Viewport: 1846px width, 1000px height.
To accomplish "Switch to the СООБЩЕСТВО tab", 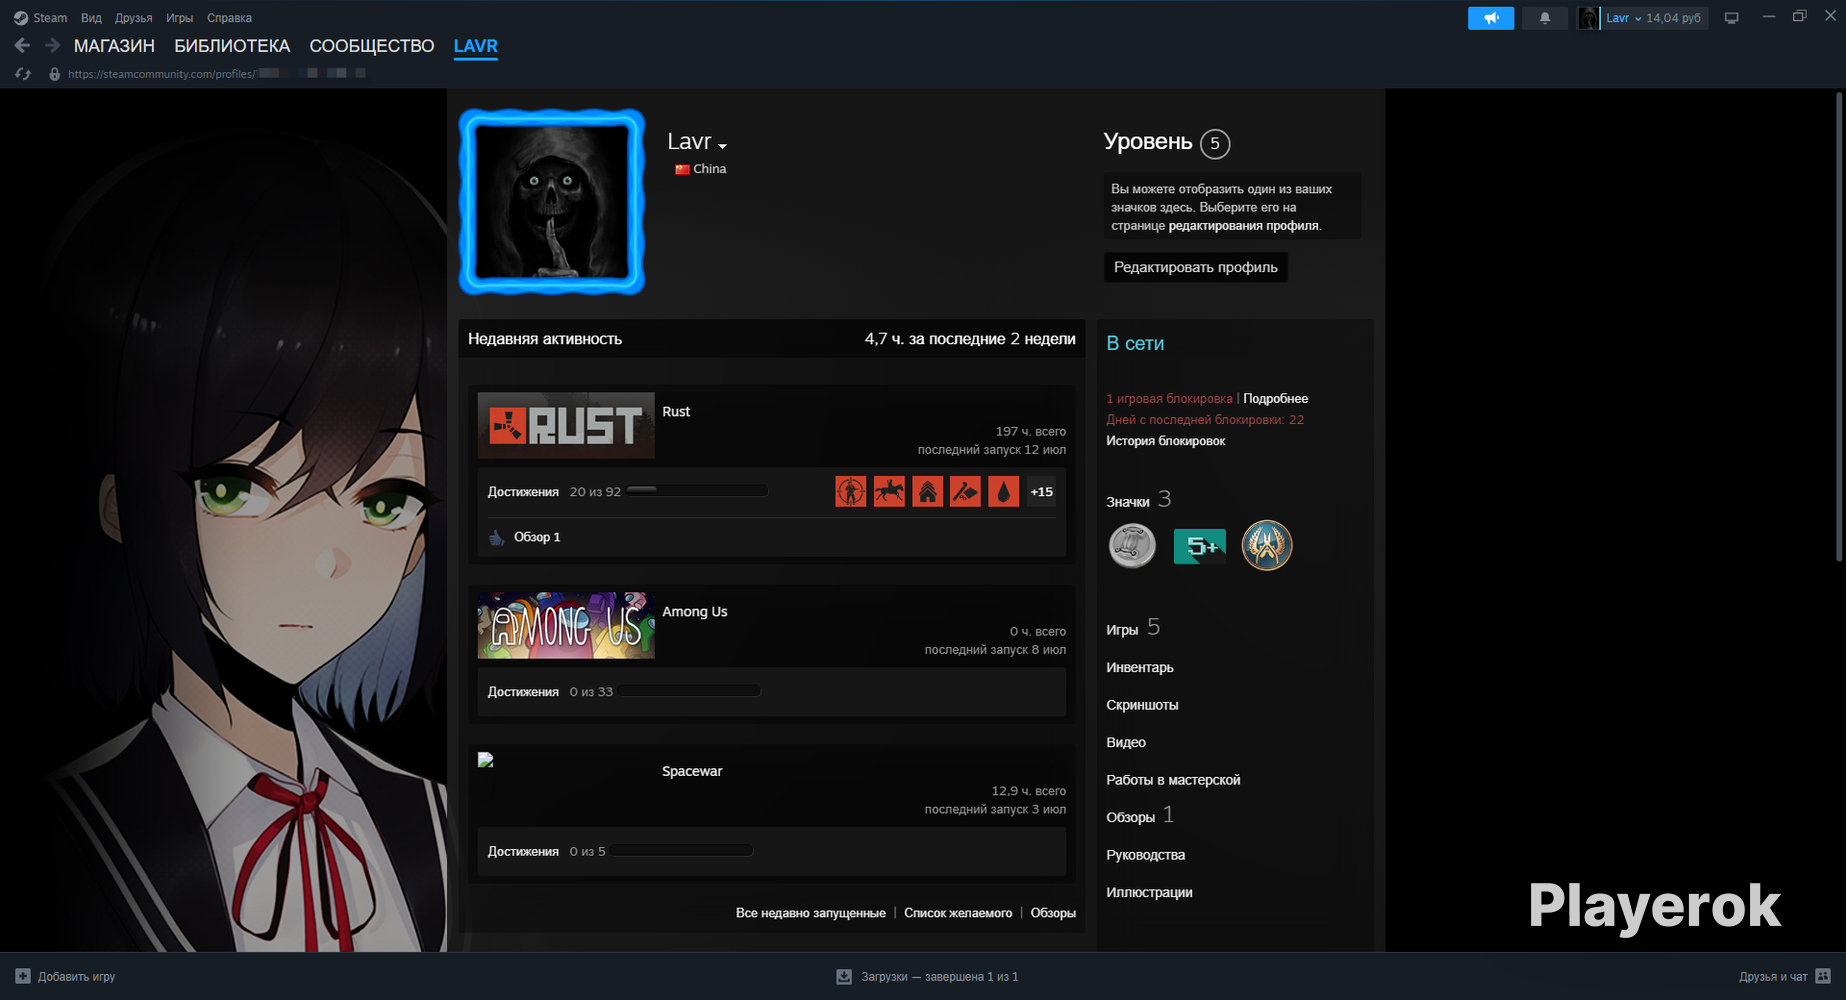I will [372, 46].
